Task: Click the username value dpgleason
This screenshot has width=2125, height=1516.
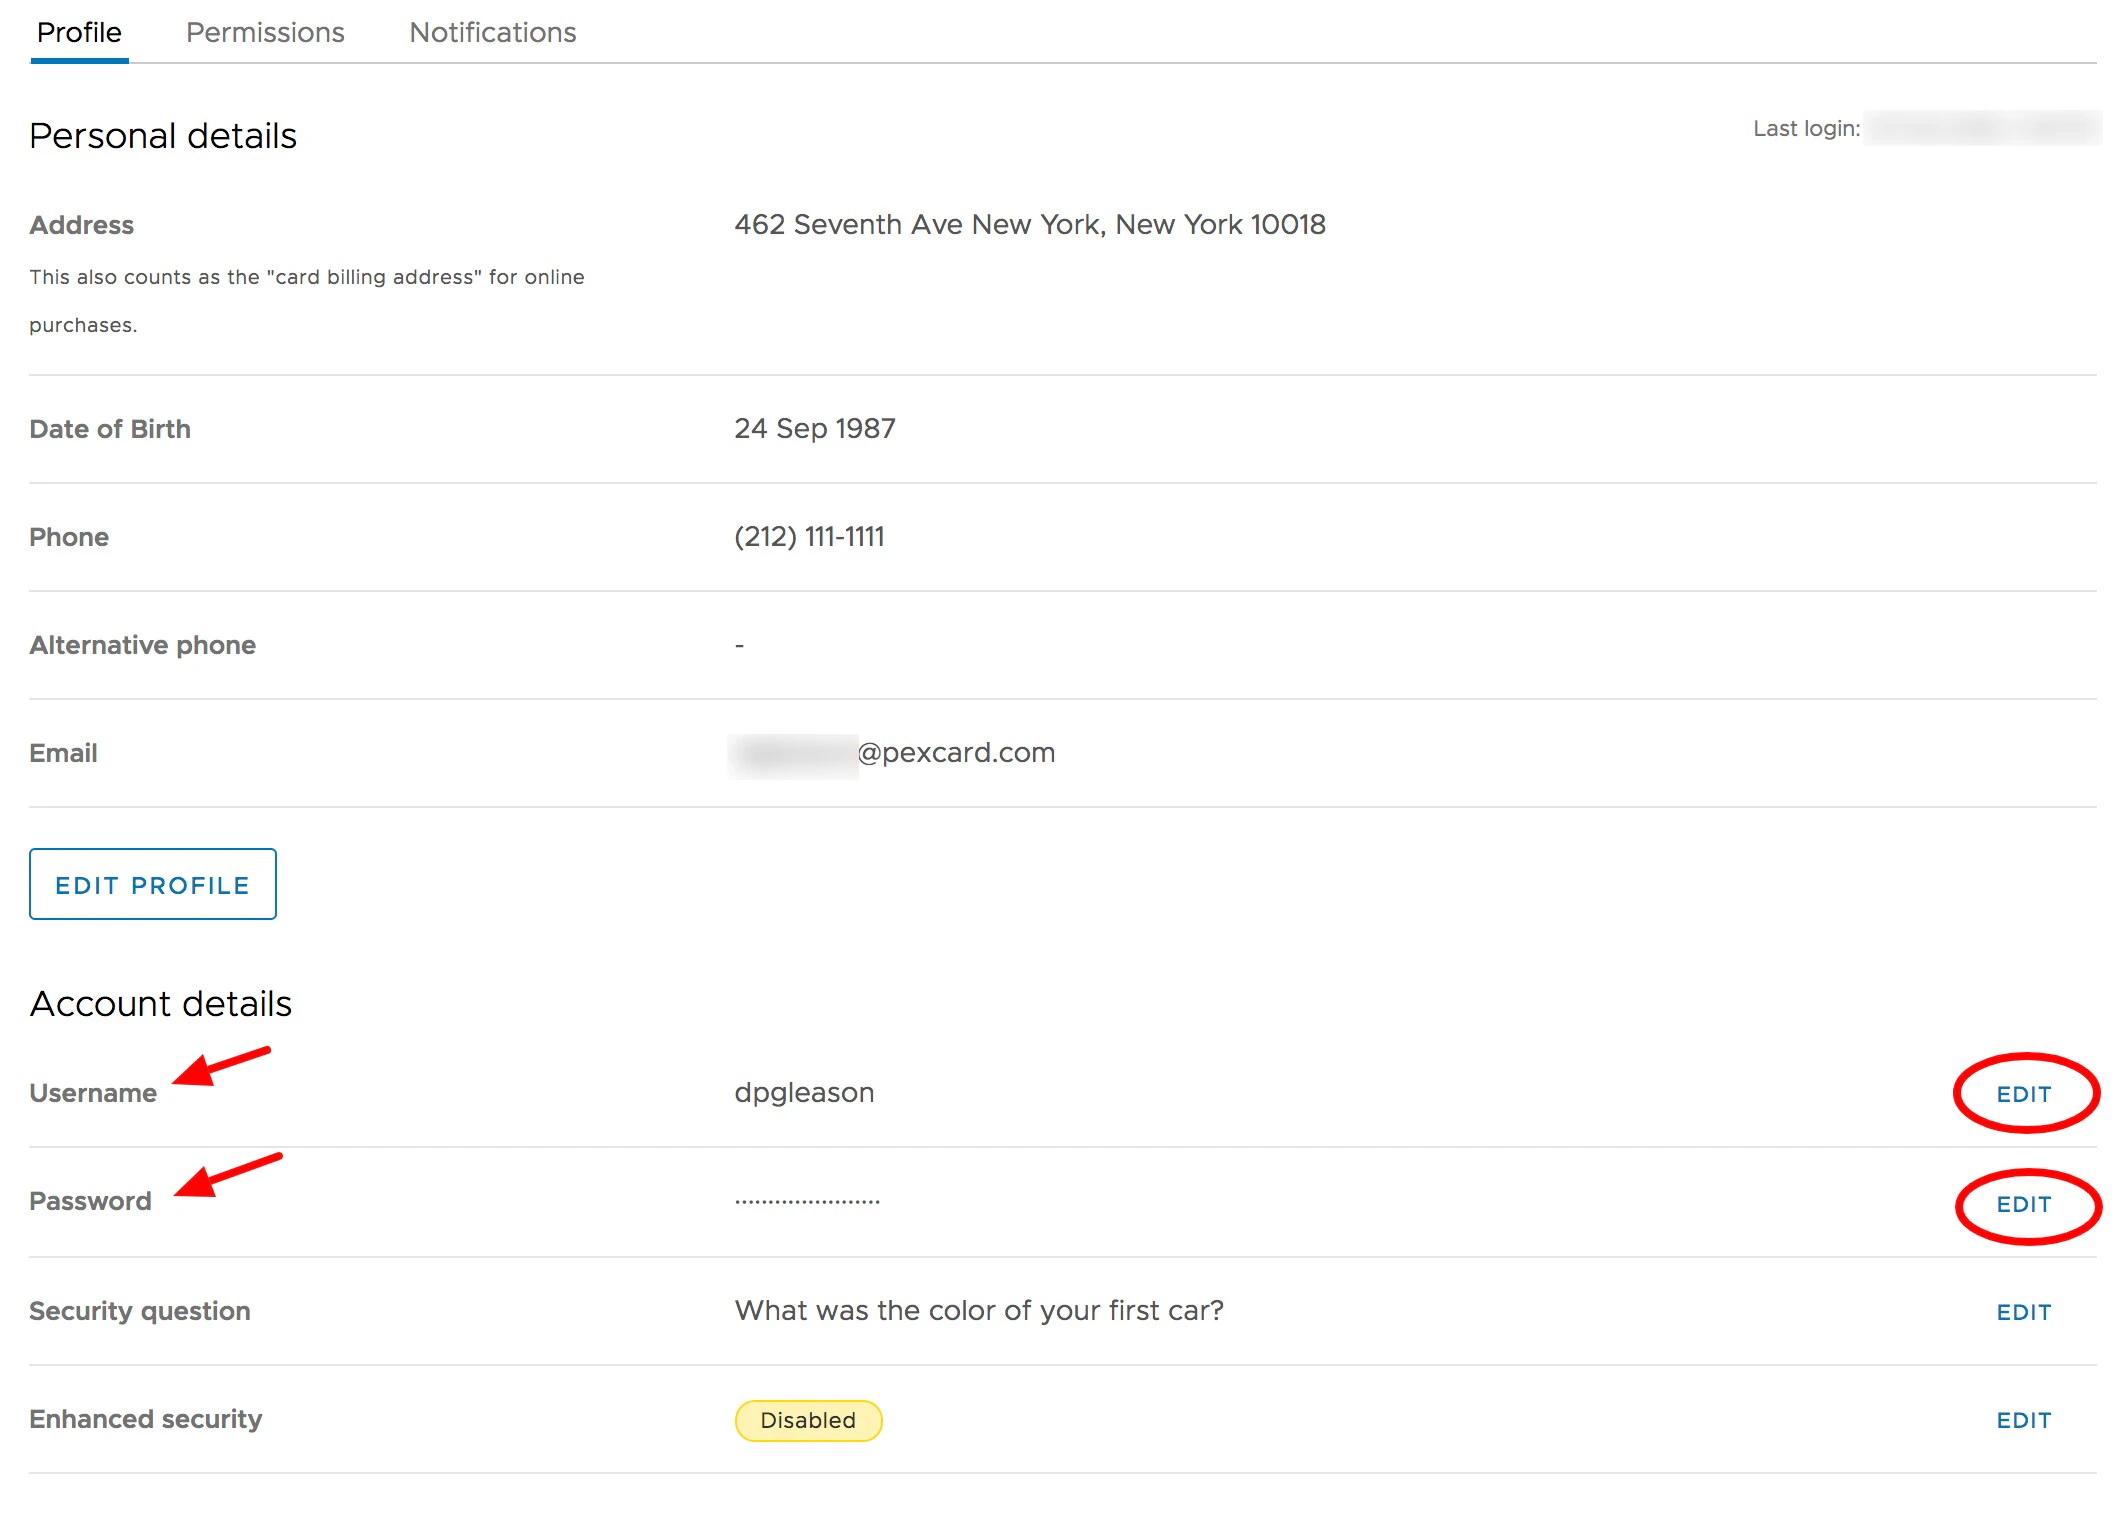Action: 804,1093
